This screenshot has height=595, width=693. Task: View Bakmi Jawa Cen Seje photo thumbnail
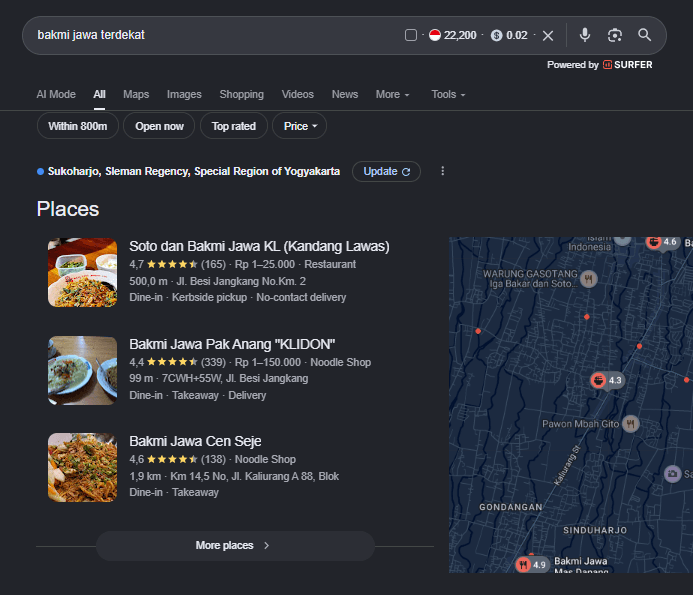83,468
